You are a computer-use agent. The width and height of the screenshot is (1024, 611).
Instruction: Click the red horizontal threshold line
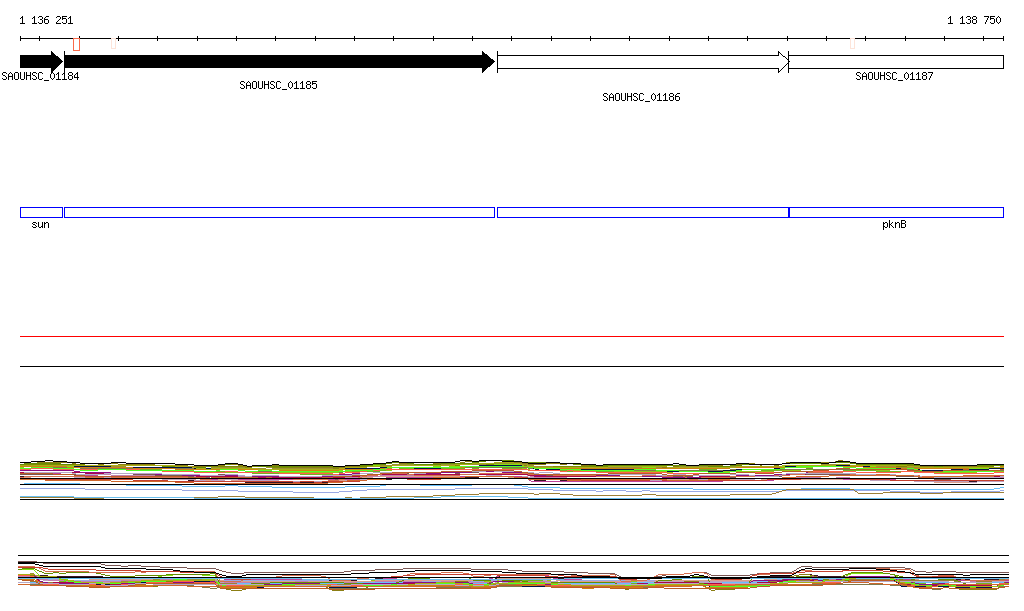point(512,336)
